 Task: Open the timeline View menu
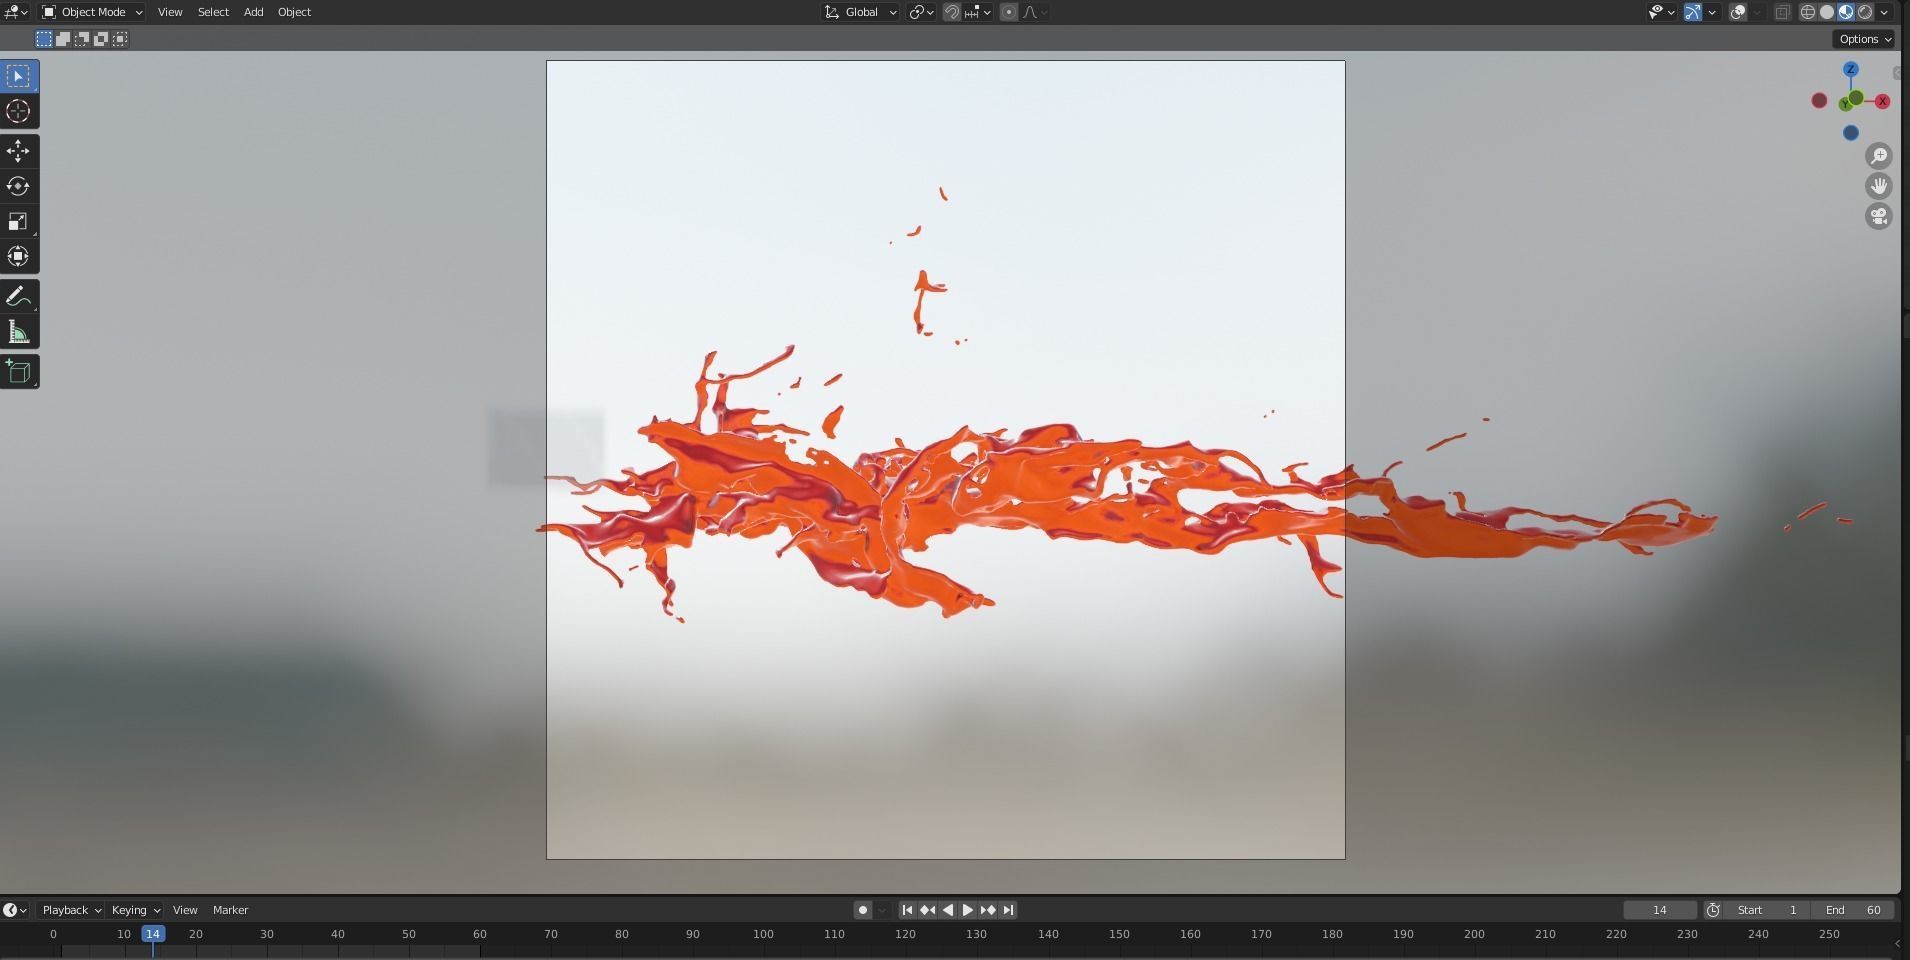click(x=185, y=910)
